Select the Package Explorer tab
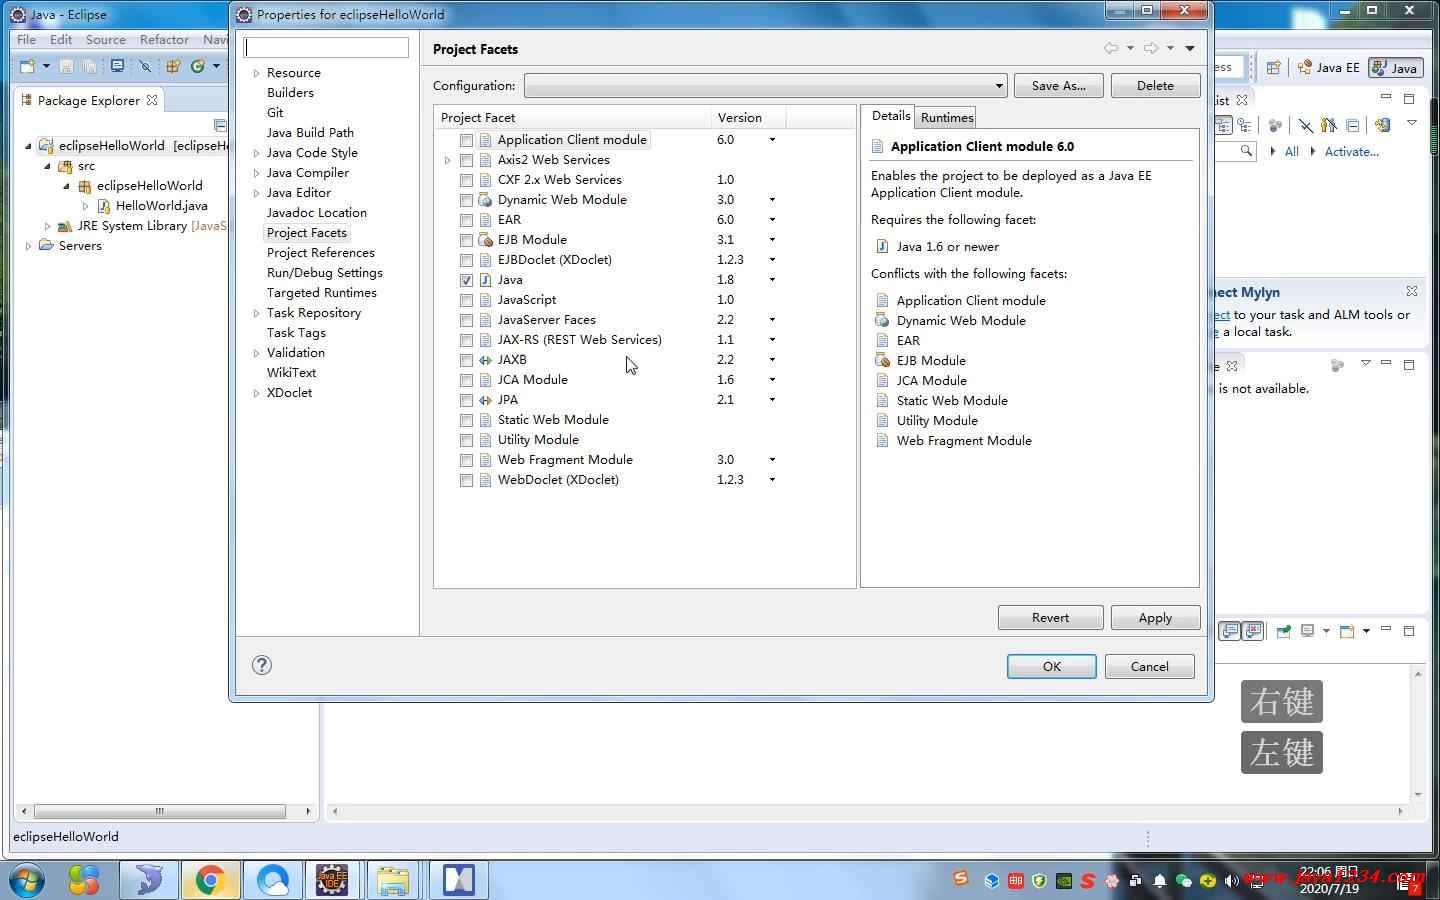The image size is (1440, 900). (x=89, y=100)
